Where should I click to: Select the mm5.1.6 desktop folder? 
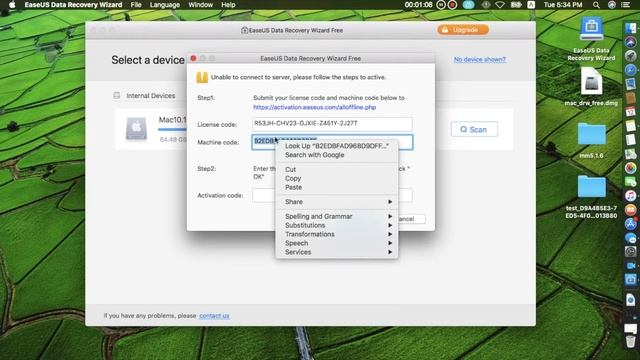pyautogui.click(x=591, y=134)
